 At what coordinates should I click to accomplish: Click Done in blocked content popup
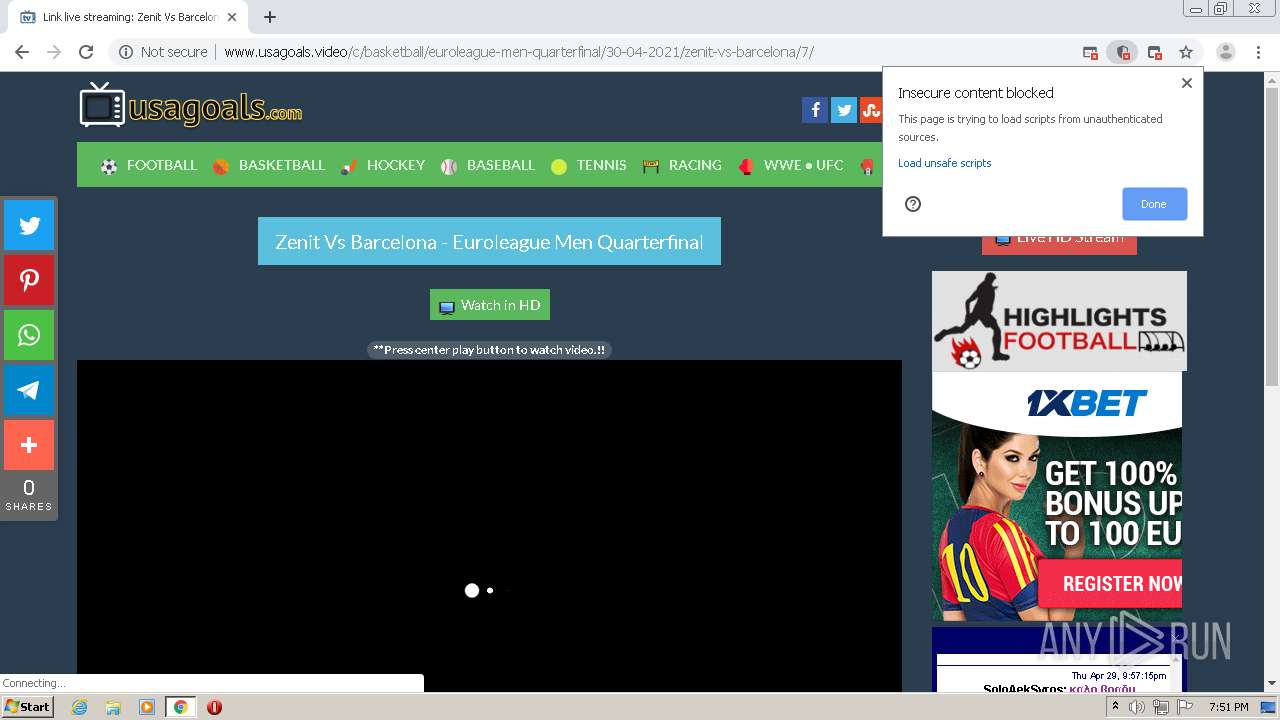1154,204
